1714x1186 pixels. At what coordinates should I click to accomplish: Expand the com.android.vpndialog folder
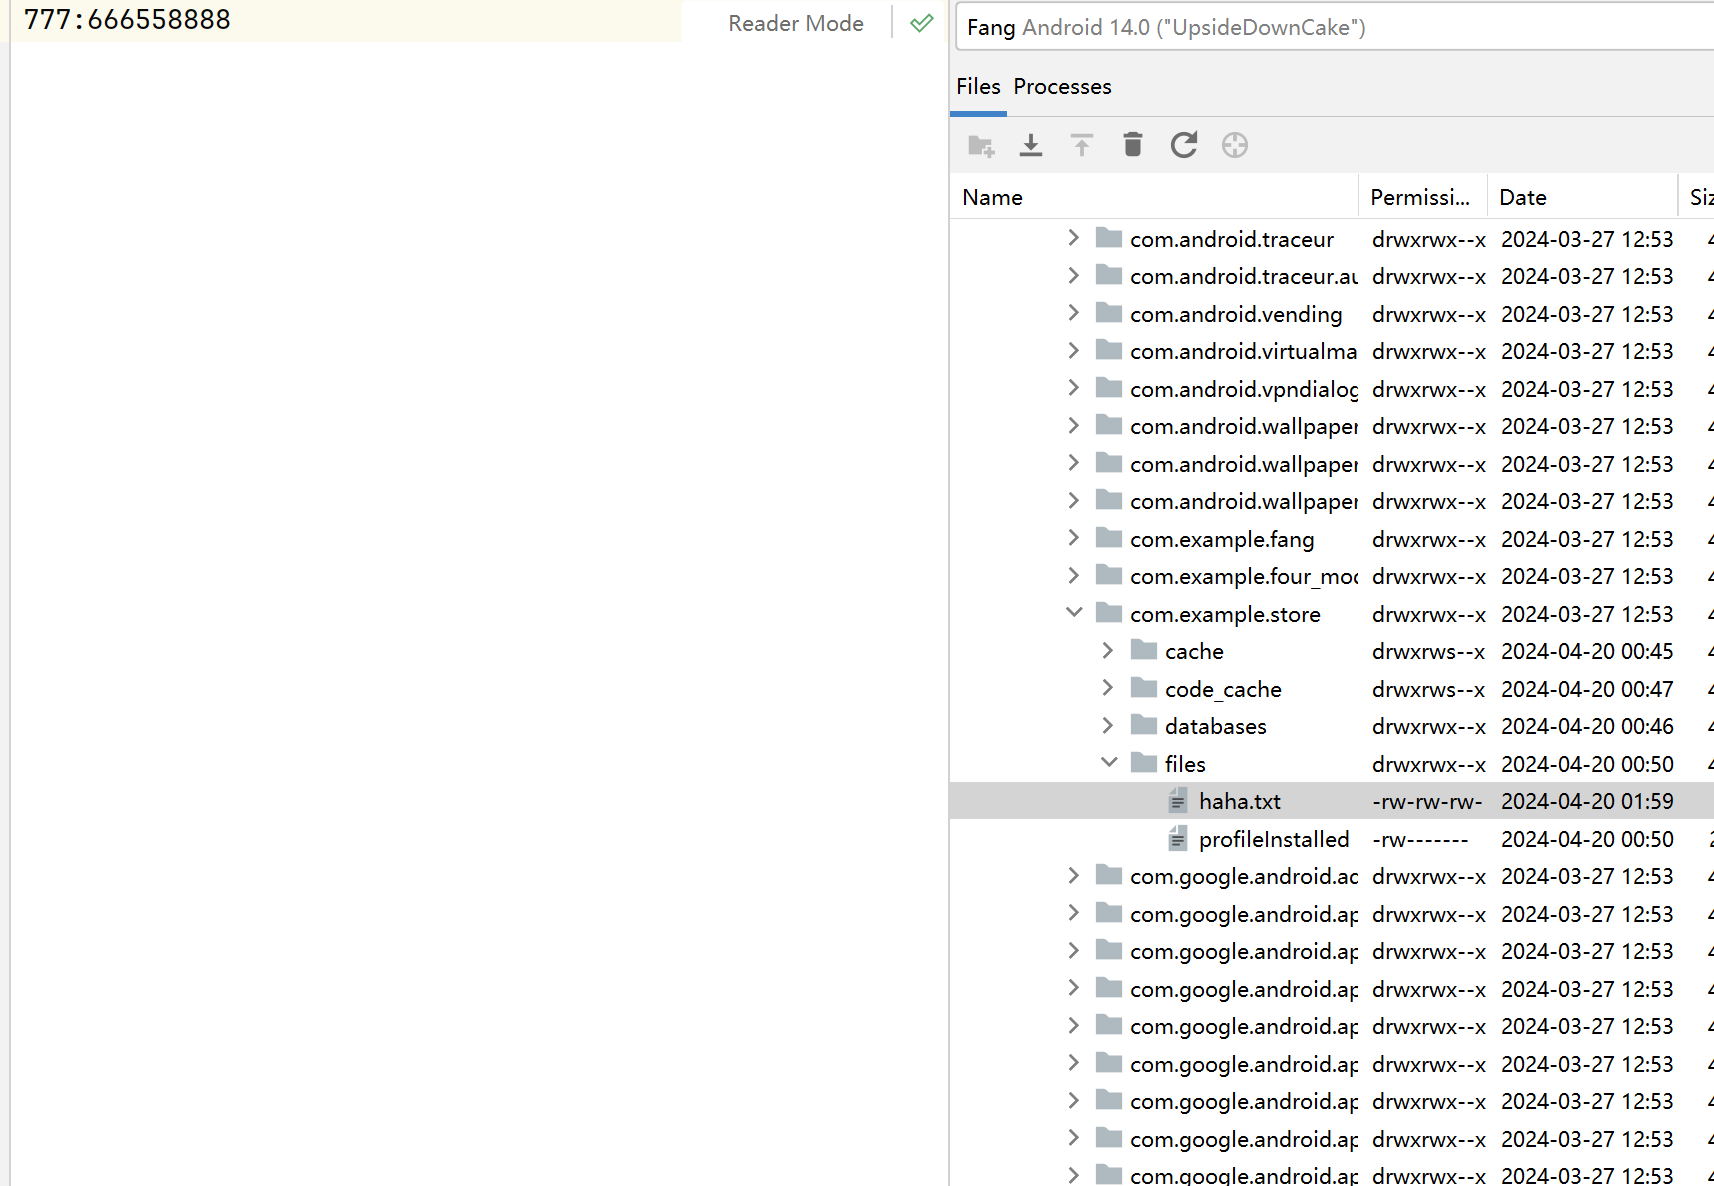click(1074, 388)
